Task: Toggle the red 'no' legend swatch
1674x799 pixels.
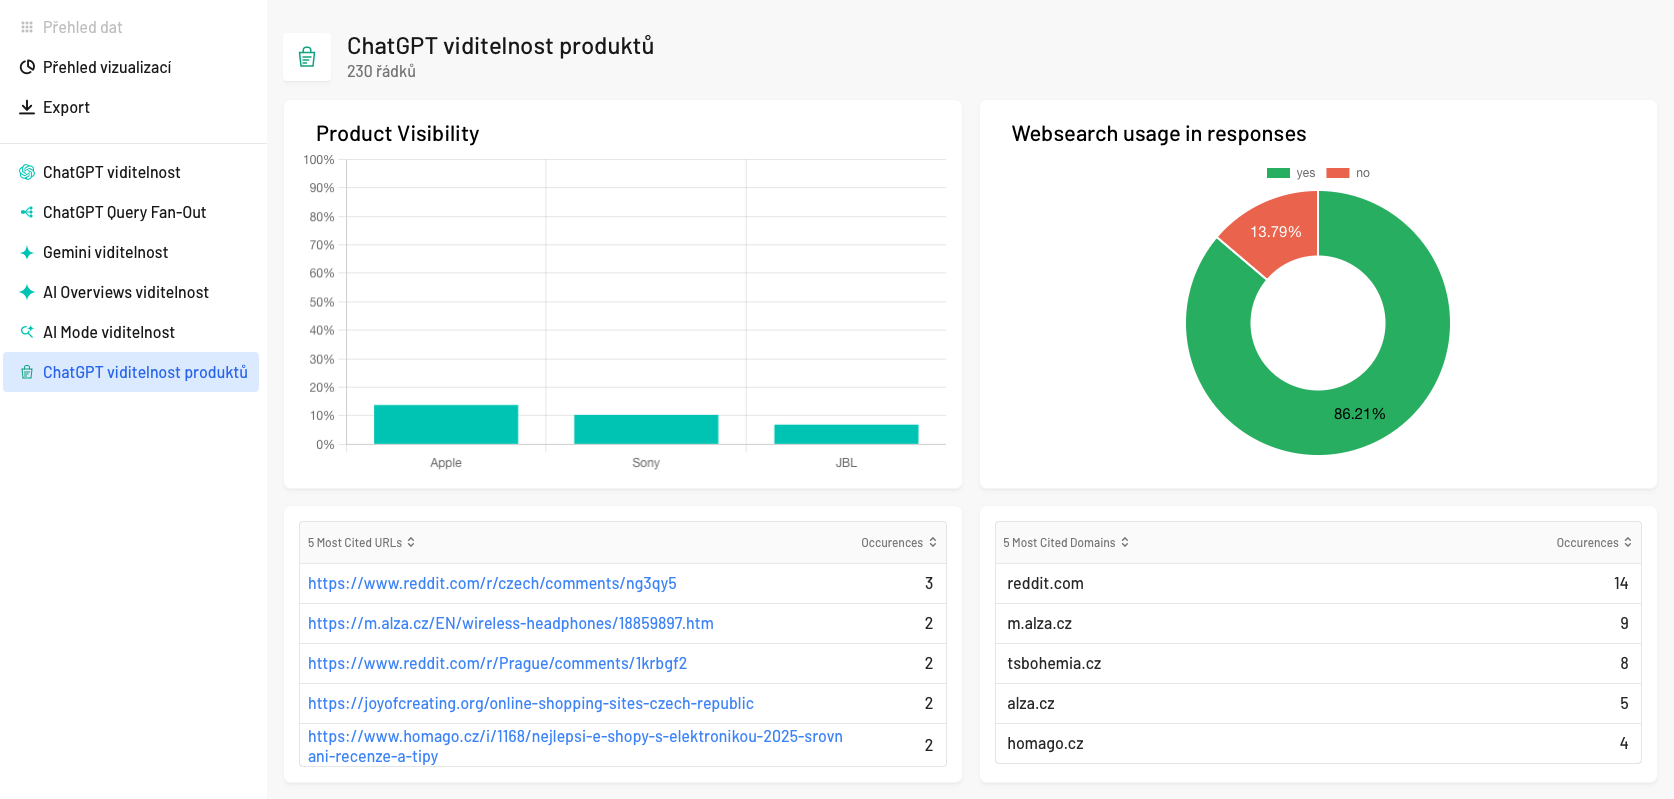Action: [x=1337, y=173]
